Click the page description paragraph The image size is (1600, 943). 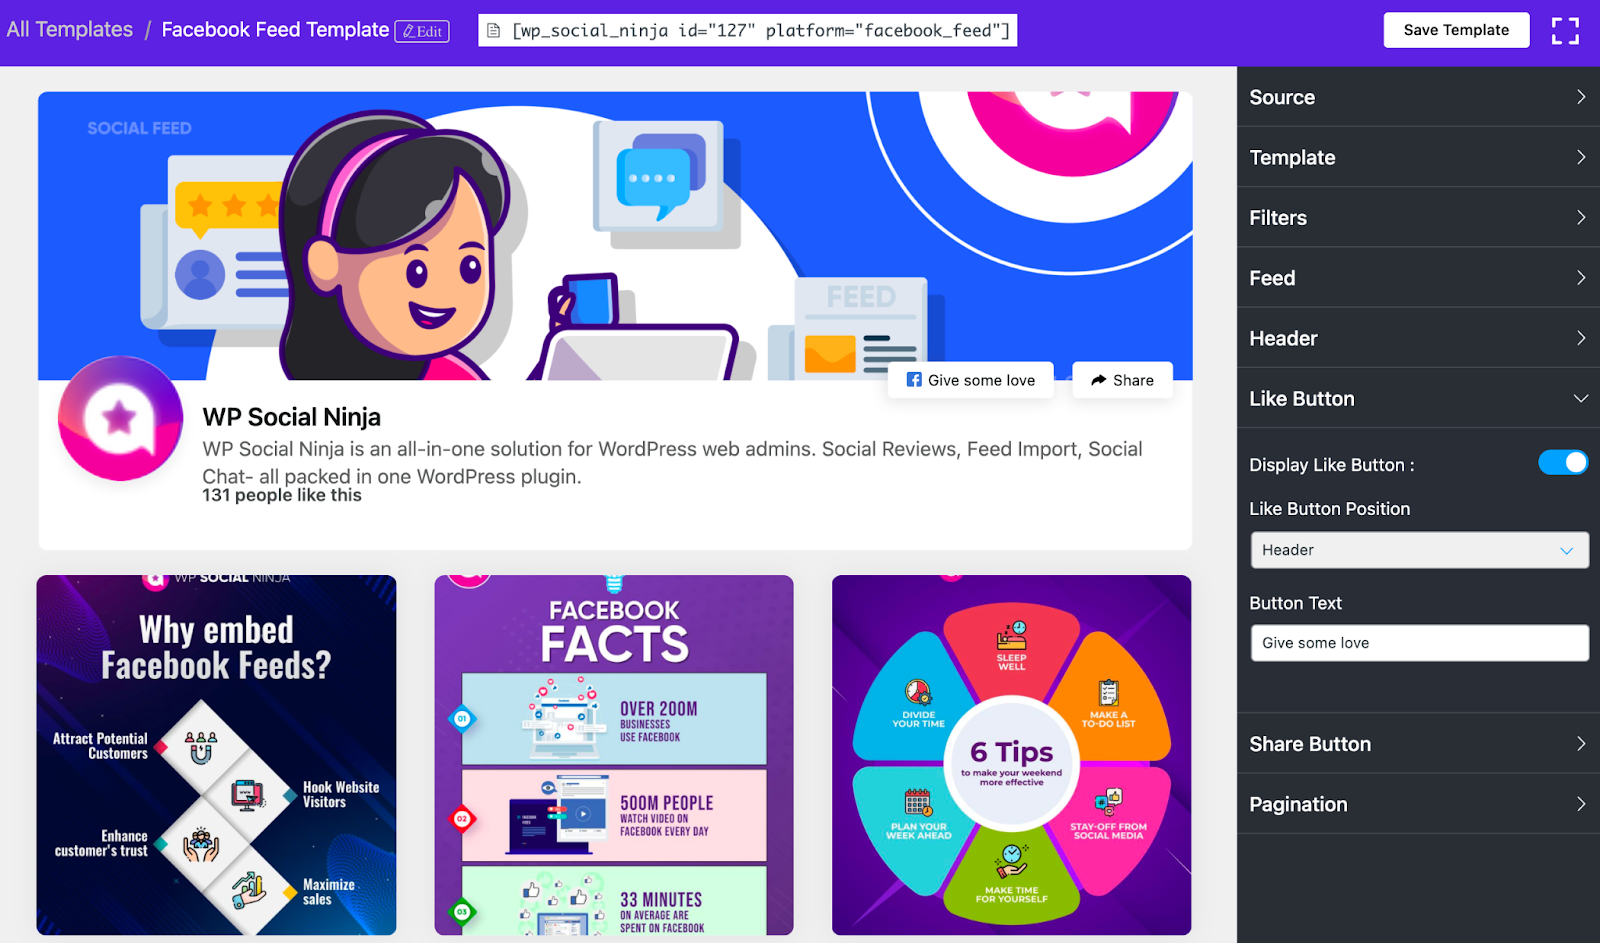[x=672, y=463]
